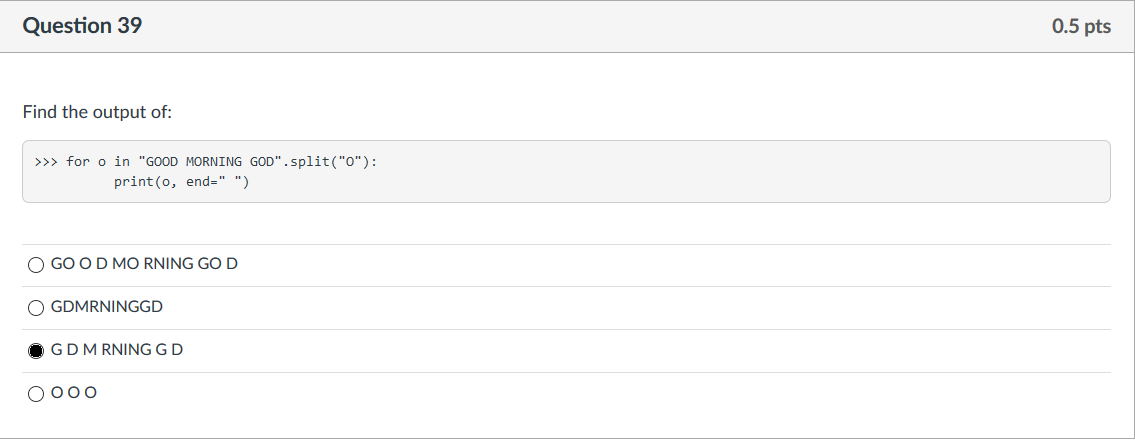The height and width of the screenshot is (440, 1135).
Task: Click the empty right area of code block
Action: (x=746, y=172)
